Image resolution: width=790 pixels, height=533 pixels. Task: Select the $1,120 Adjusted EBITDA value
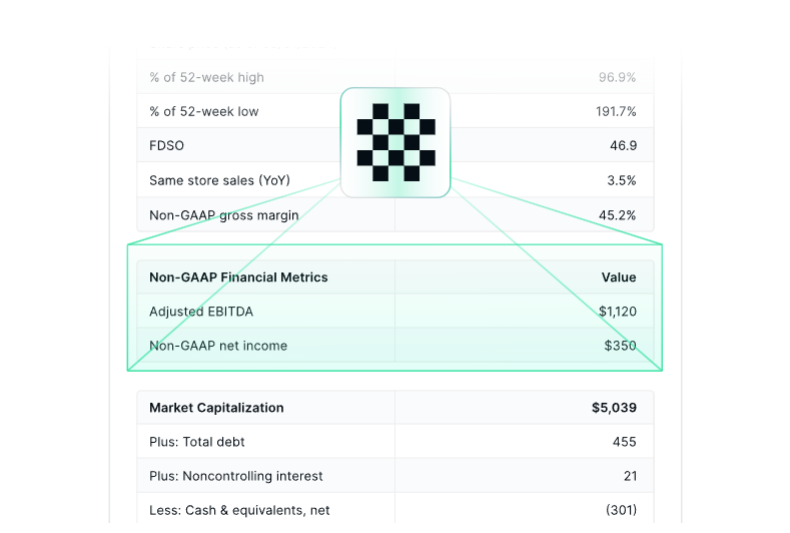[x=617, y=311]
